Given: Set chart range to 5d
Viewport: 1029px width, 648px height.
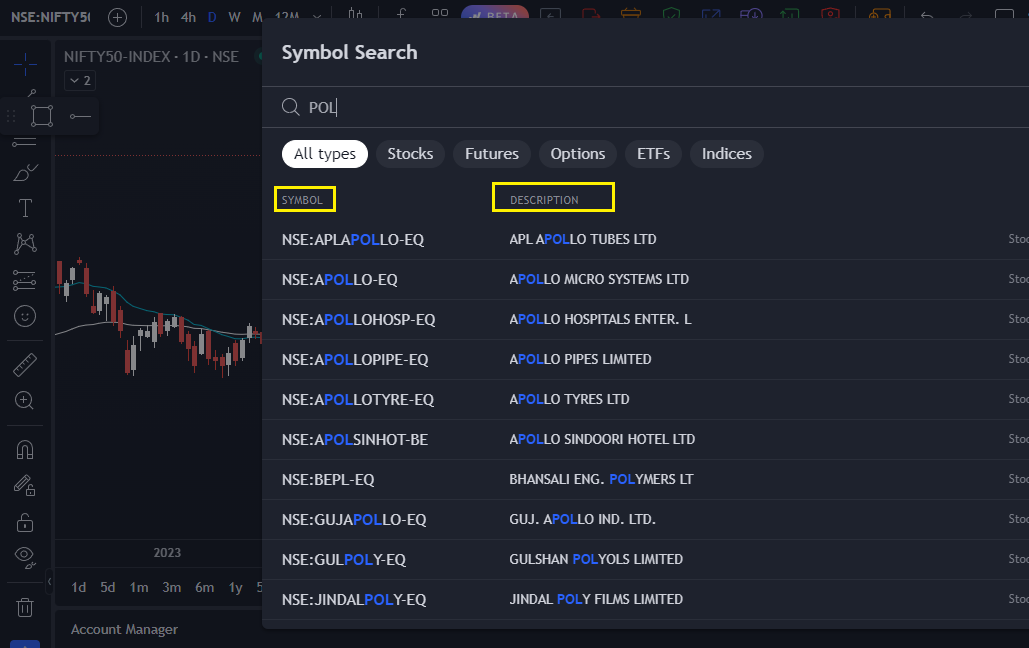Looking at the screenshot, I should 108,587.
